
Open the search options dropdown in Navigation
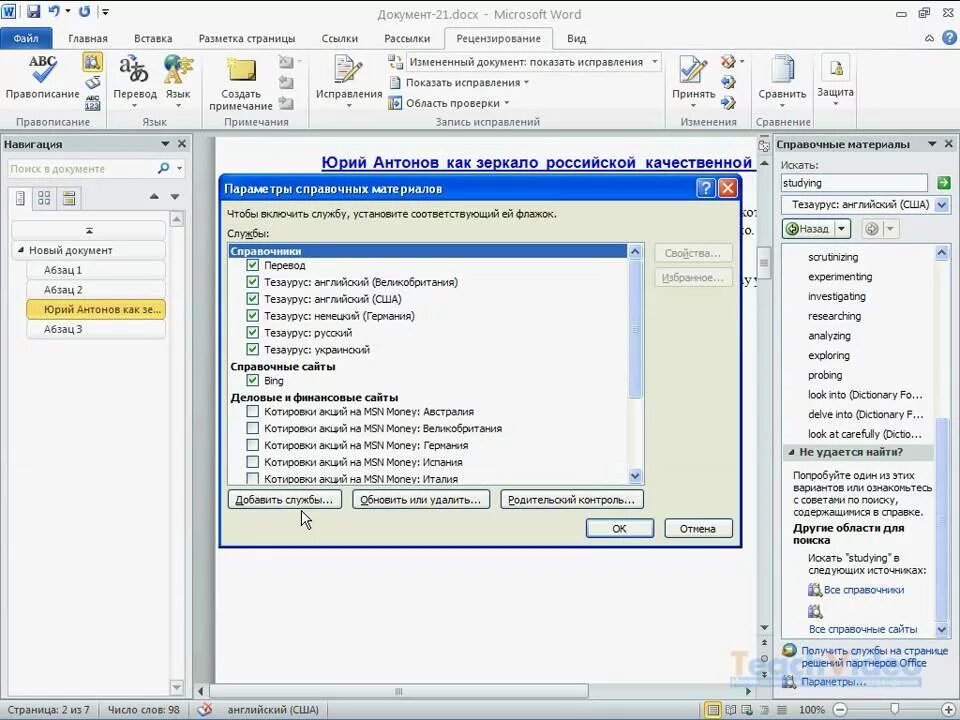tap(179, 168)
